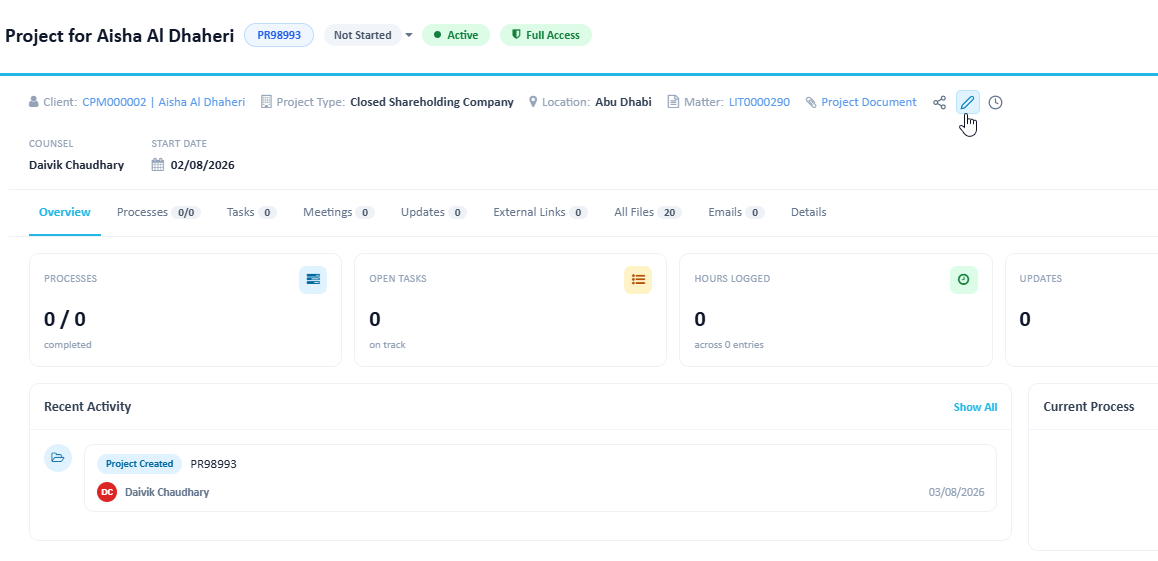Click the Project Created tag

(x=140, y=464)
